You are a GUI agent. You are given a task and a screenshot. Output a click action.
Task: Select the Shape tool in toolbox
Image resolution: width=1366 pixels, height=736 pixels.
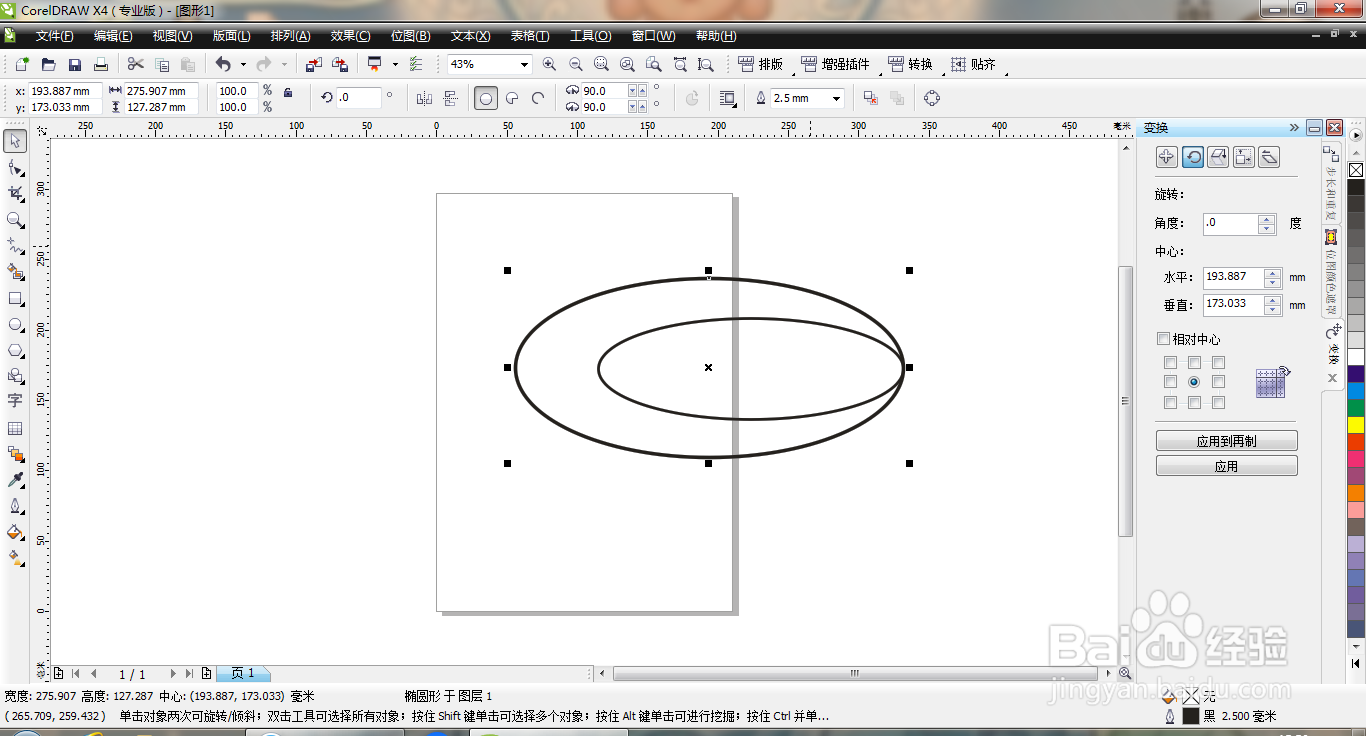point(15,167)
